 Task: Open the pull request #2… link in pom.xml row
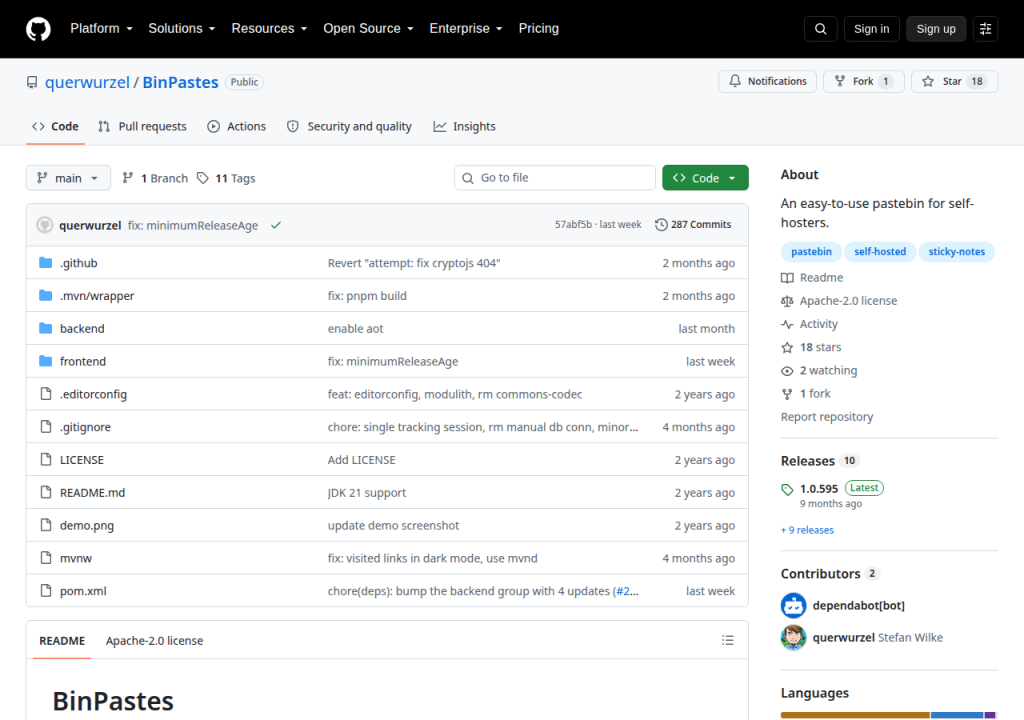click(626, 591)
